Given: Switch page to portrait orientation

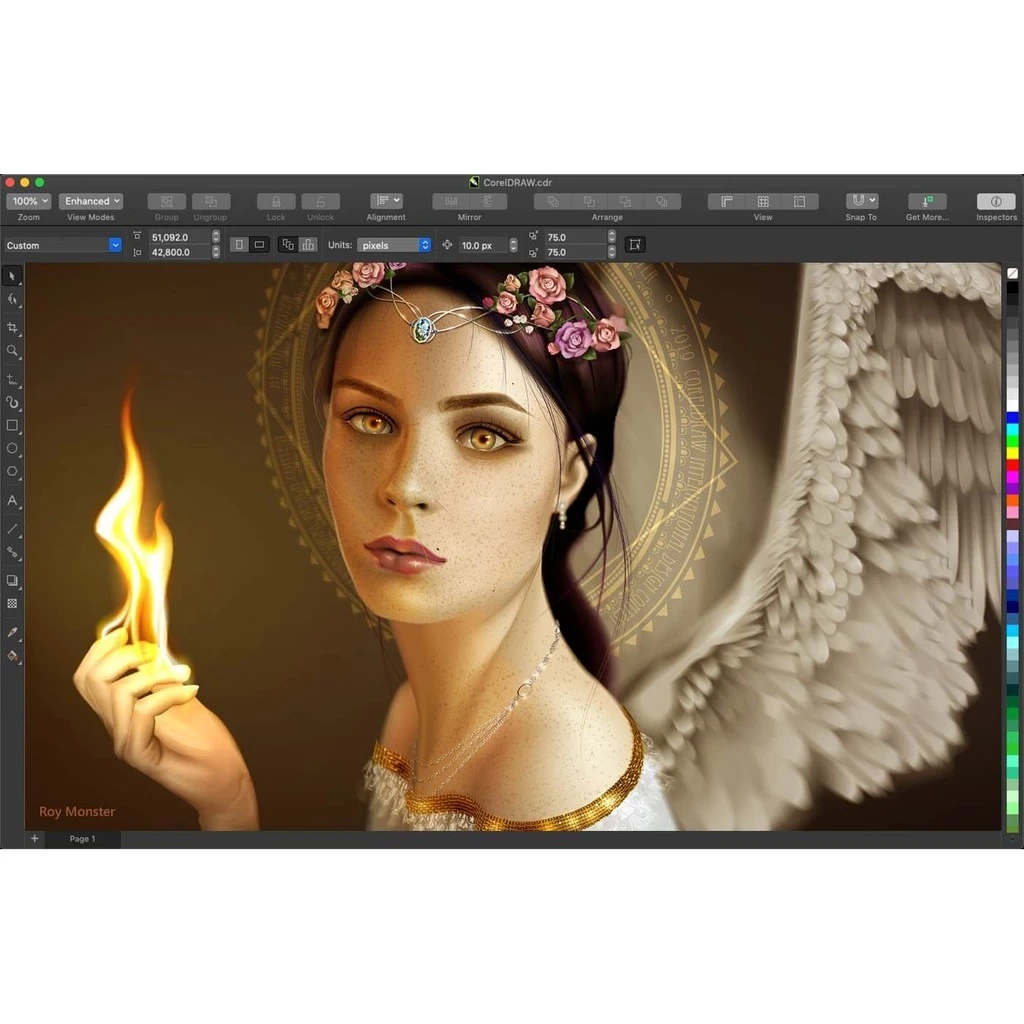Looking at the screenshot, I should (239, 244).
